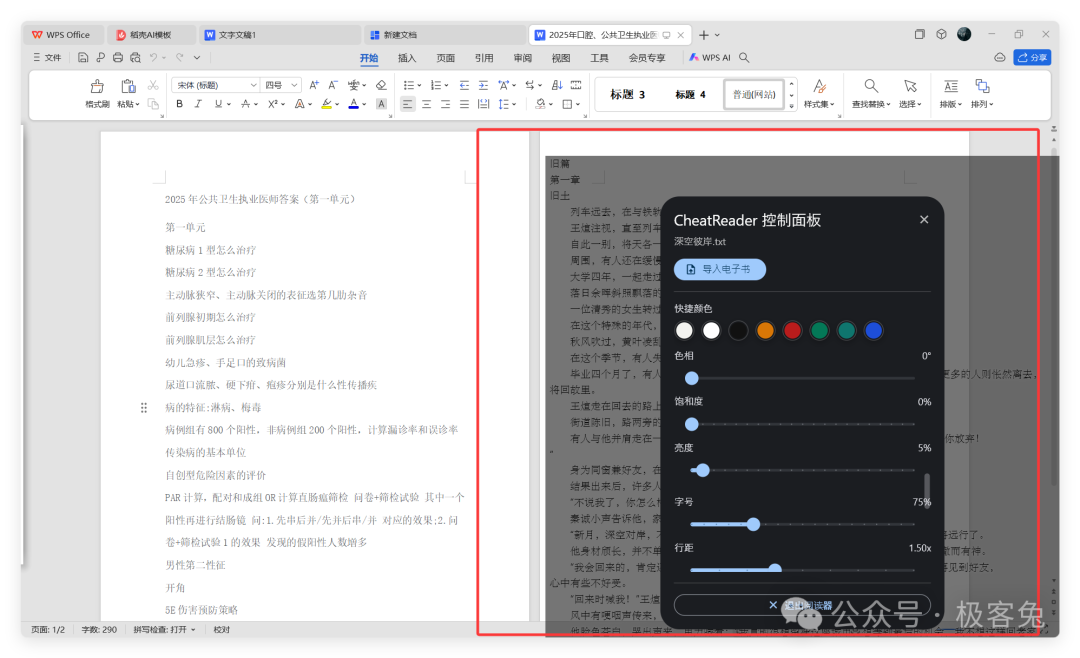Open the 引用 References ribbon tab
This screenshot has height=658, width=1080.
click(484, 58)
